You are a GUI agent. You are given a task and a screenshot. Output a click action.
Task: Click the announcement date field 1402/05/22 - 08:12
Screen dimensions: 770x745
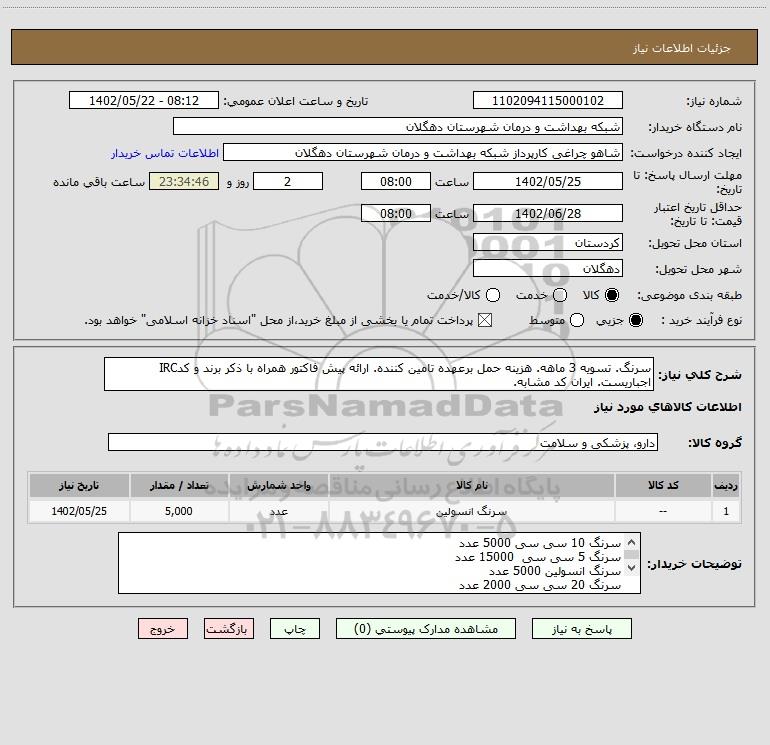(x=144, y=100)
